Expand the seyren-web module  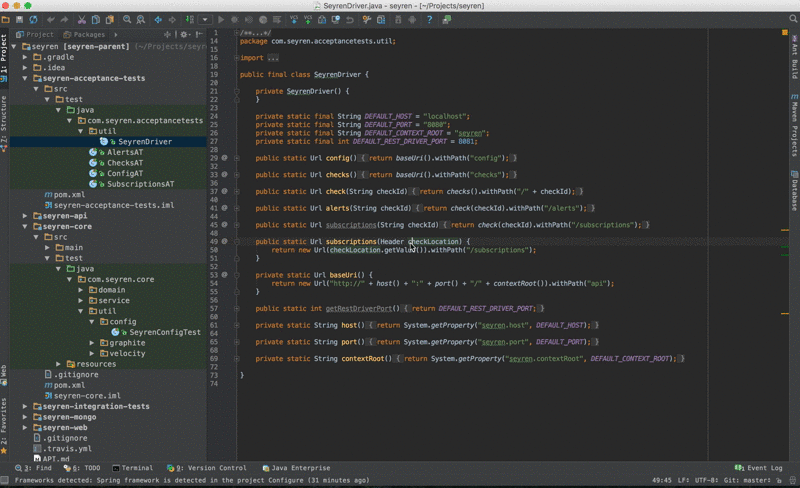click(25, 427)
